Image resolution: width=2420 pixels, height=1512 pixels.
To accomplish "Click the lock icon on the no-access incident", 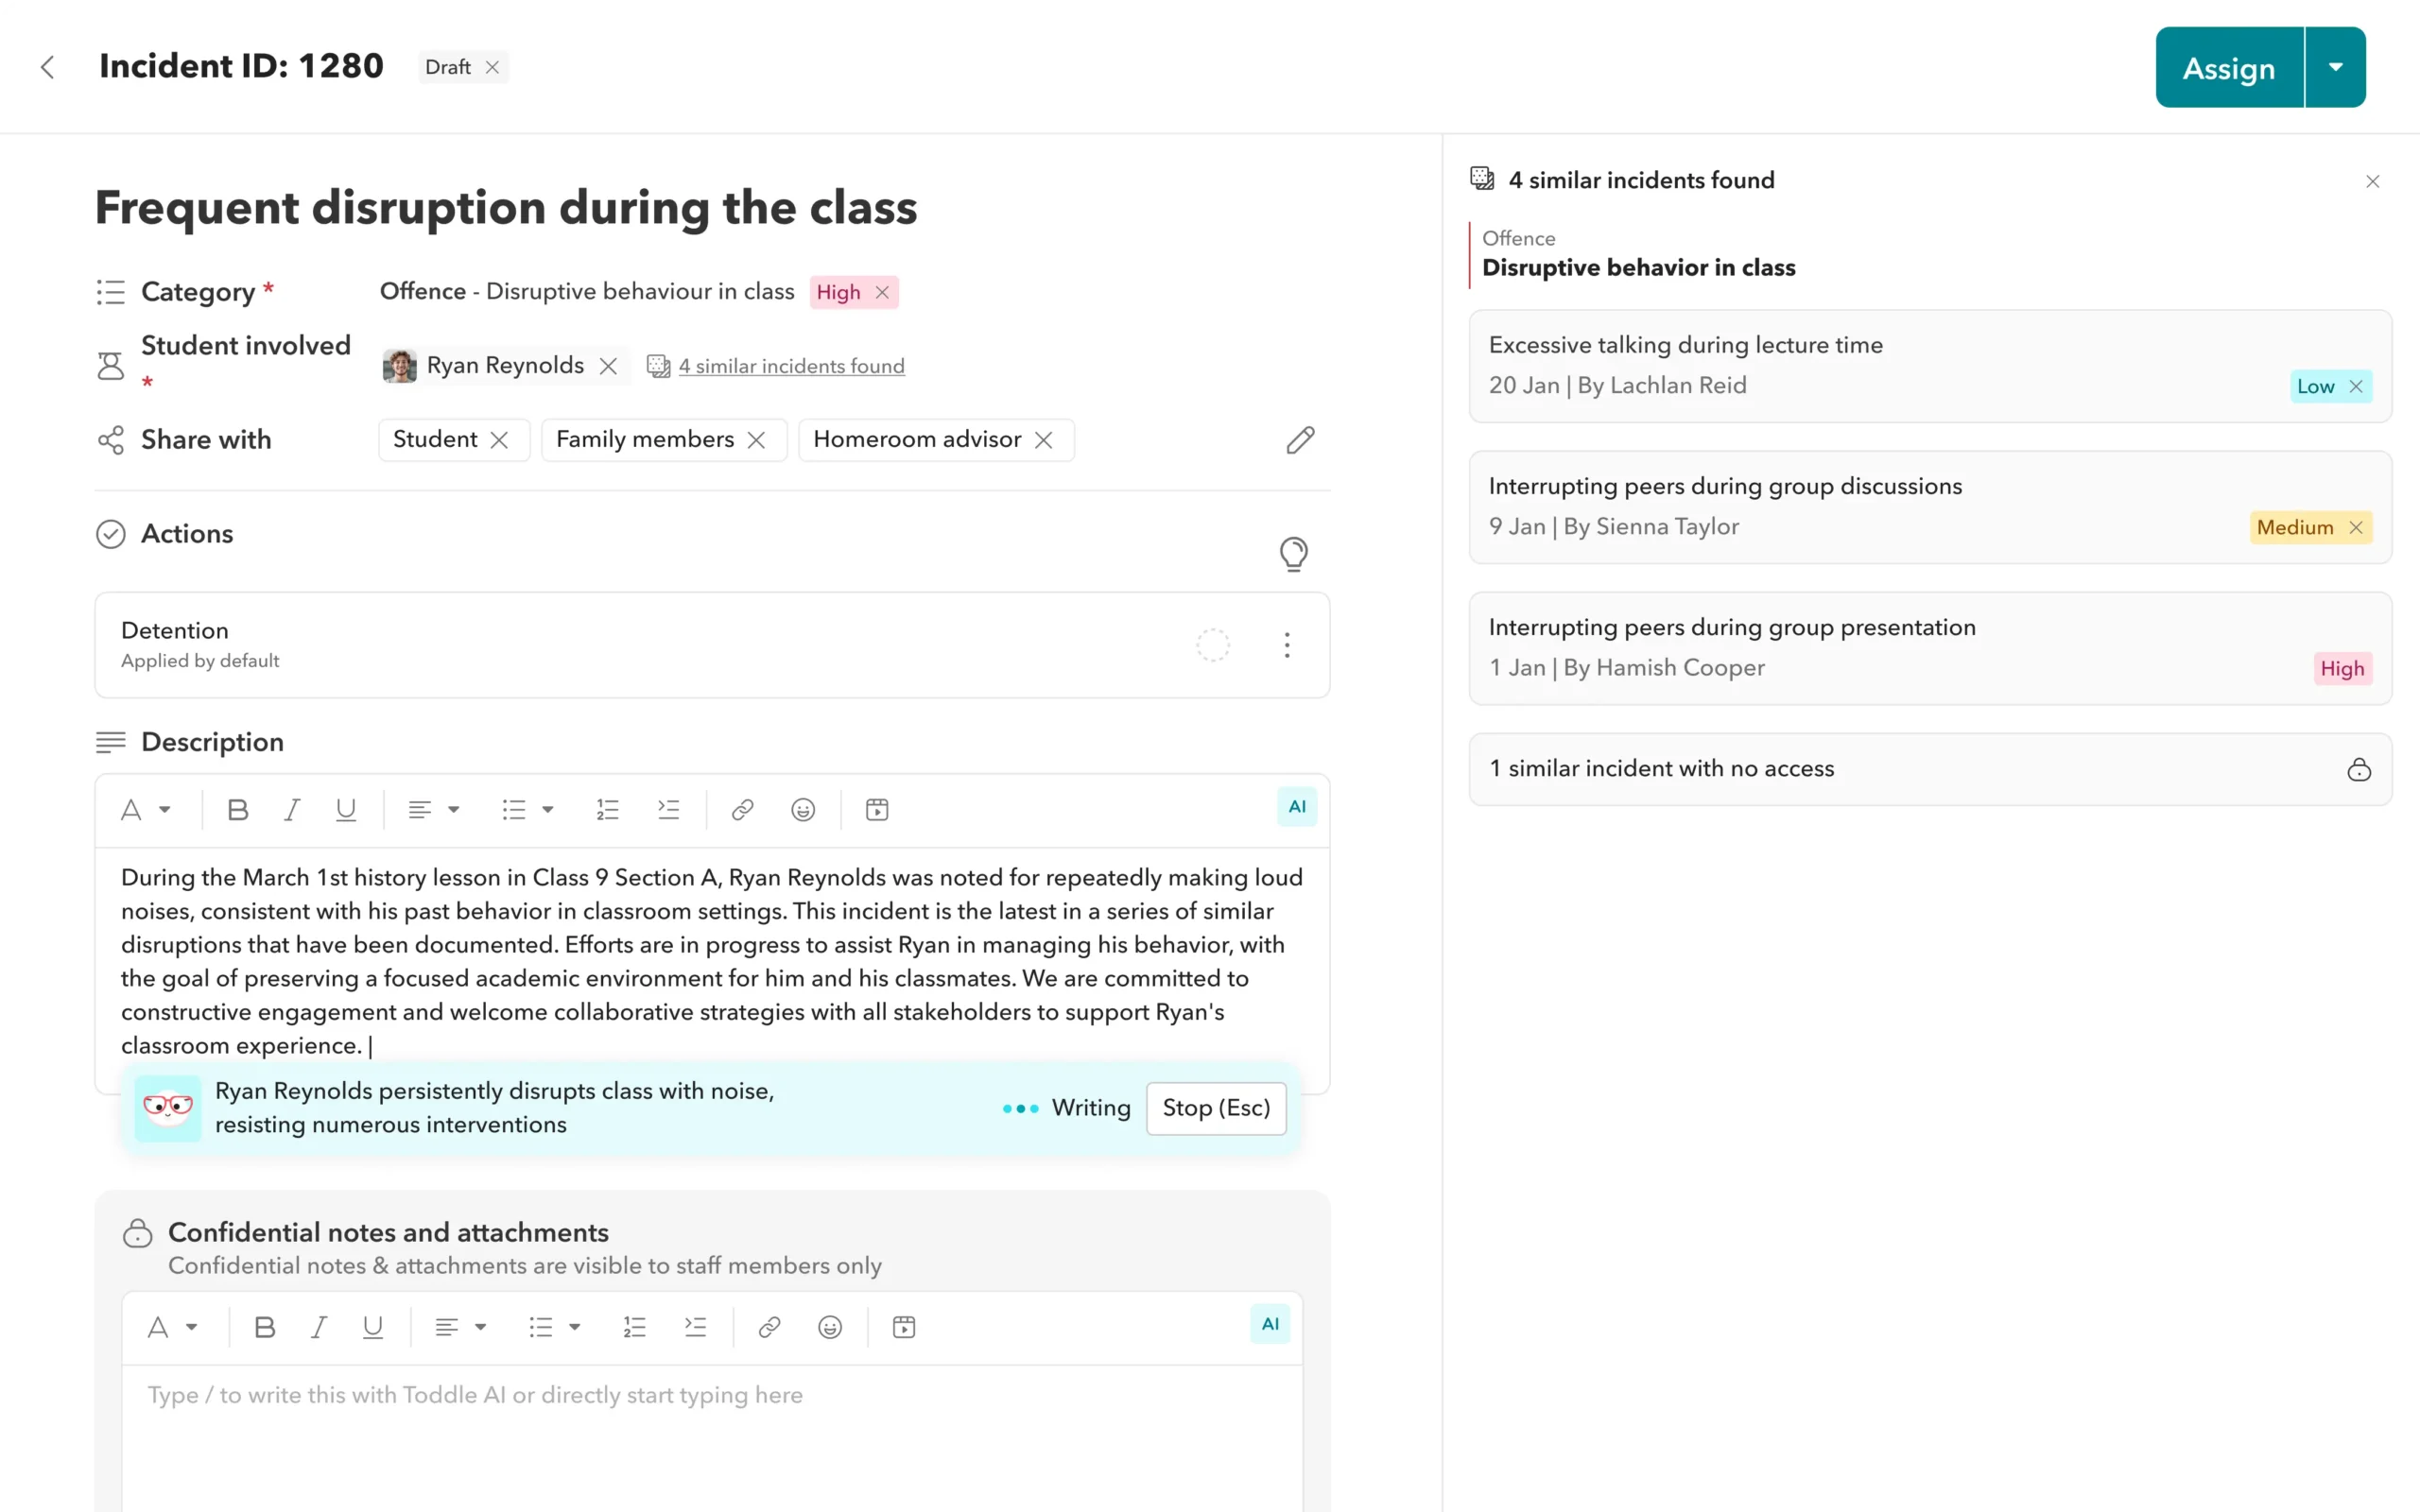I will pyautogui.click(x=2359, y=769).
